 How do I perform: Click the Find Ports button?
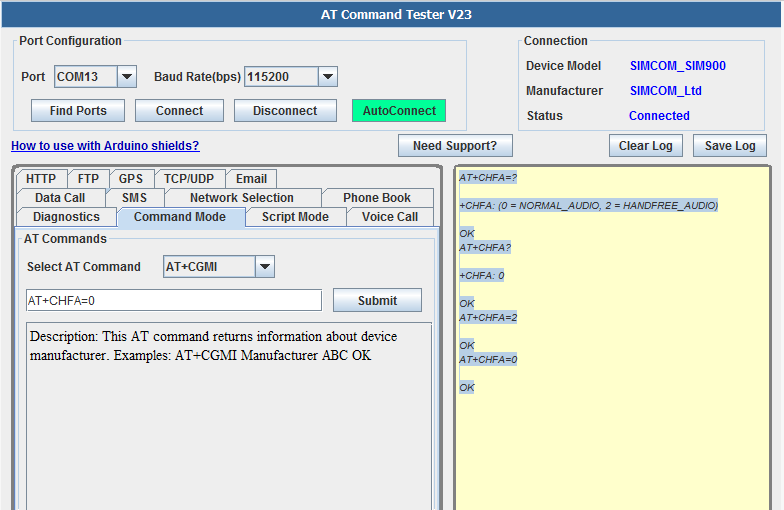78,110
